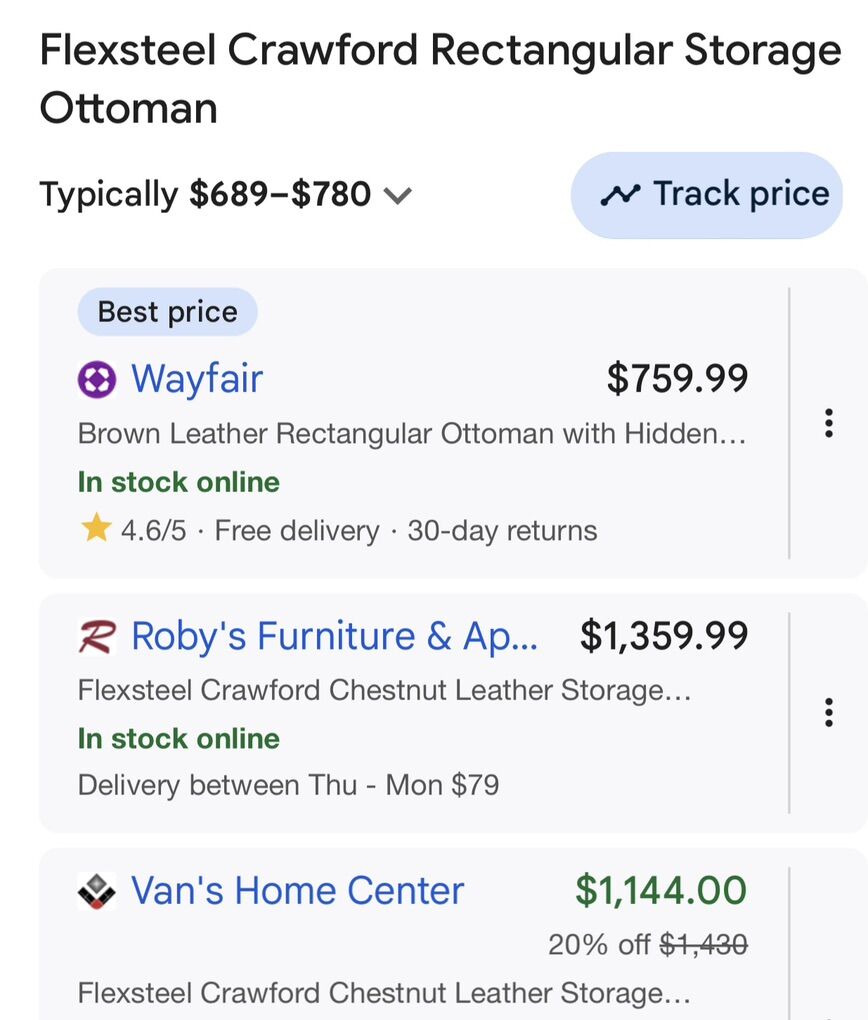Open the Van's Home Center link
Viewport: 868px width, 1020px height.
coord(298,891)
